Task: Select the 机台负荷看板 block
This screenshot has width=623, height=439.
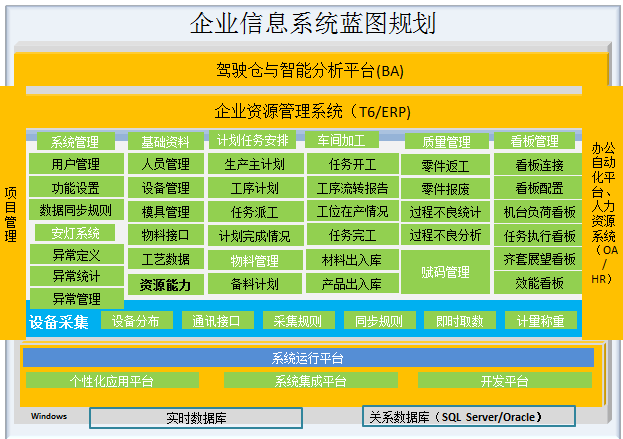Action: coord(539,211)
